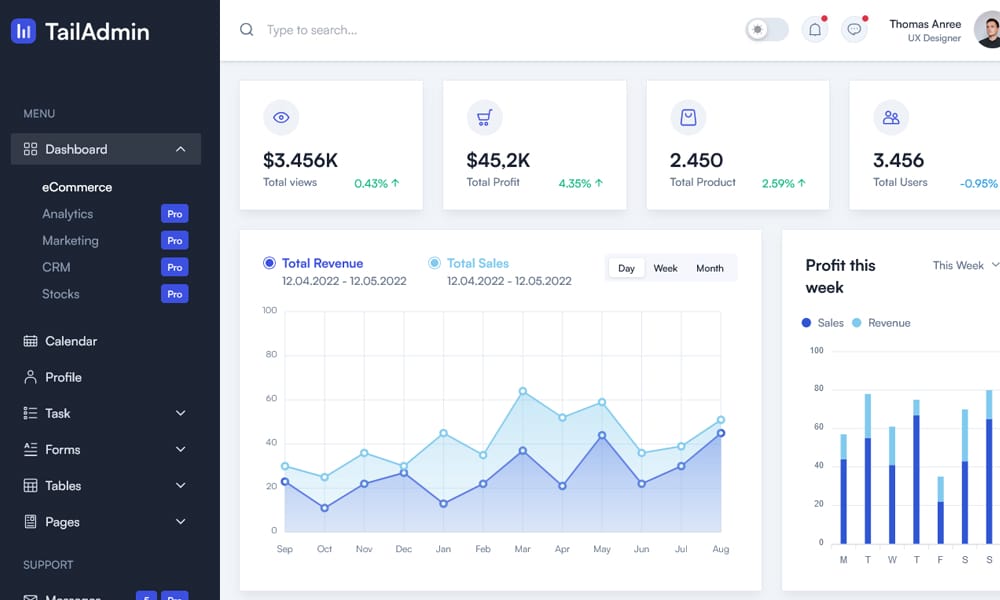Open the notifications bell icon
The image size is (1000, 600).
click(815, 30)
